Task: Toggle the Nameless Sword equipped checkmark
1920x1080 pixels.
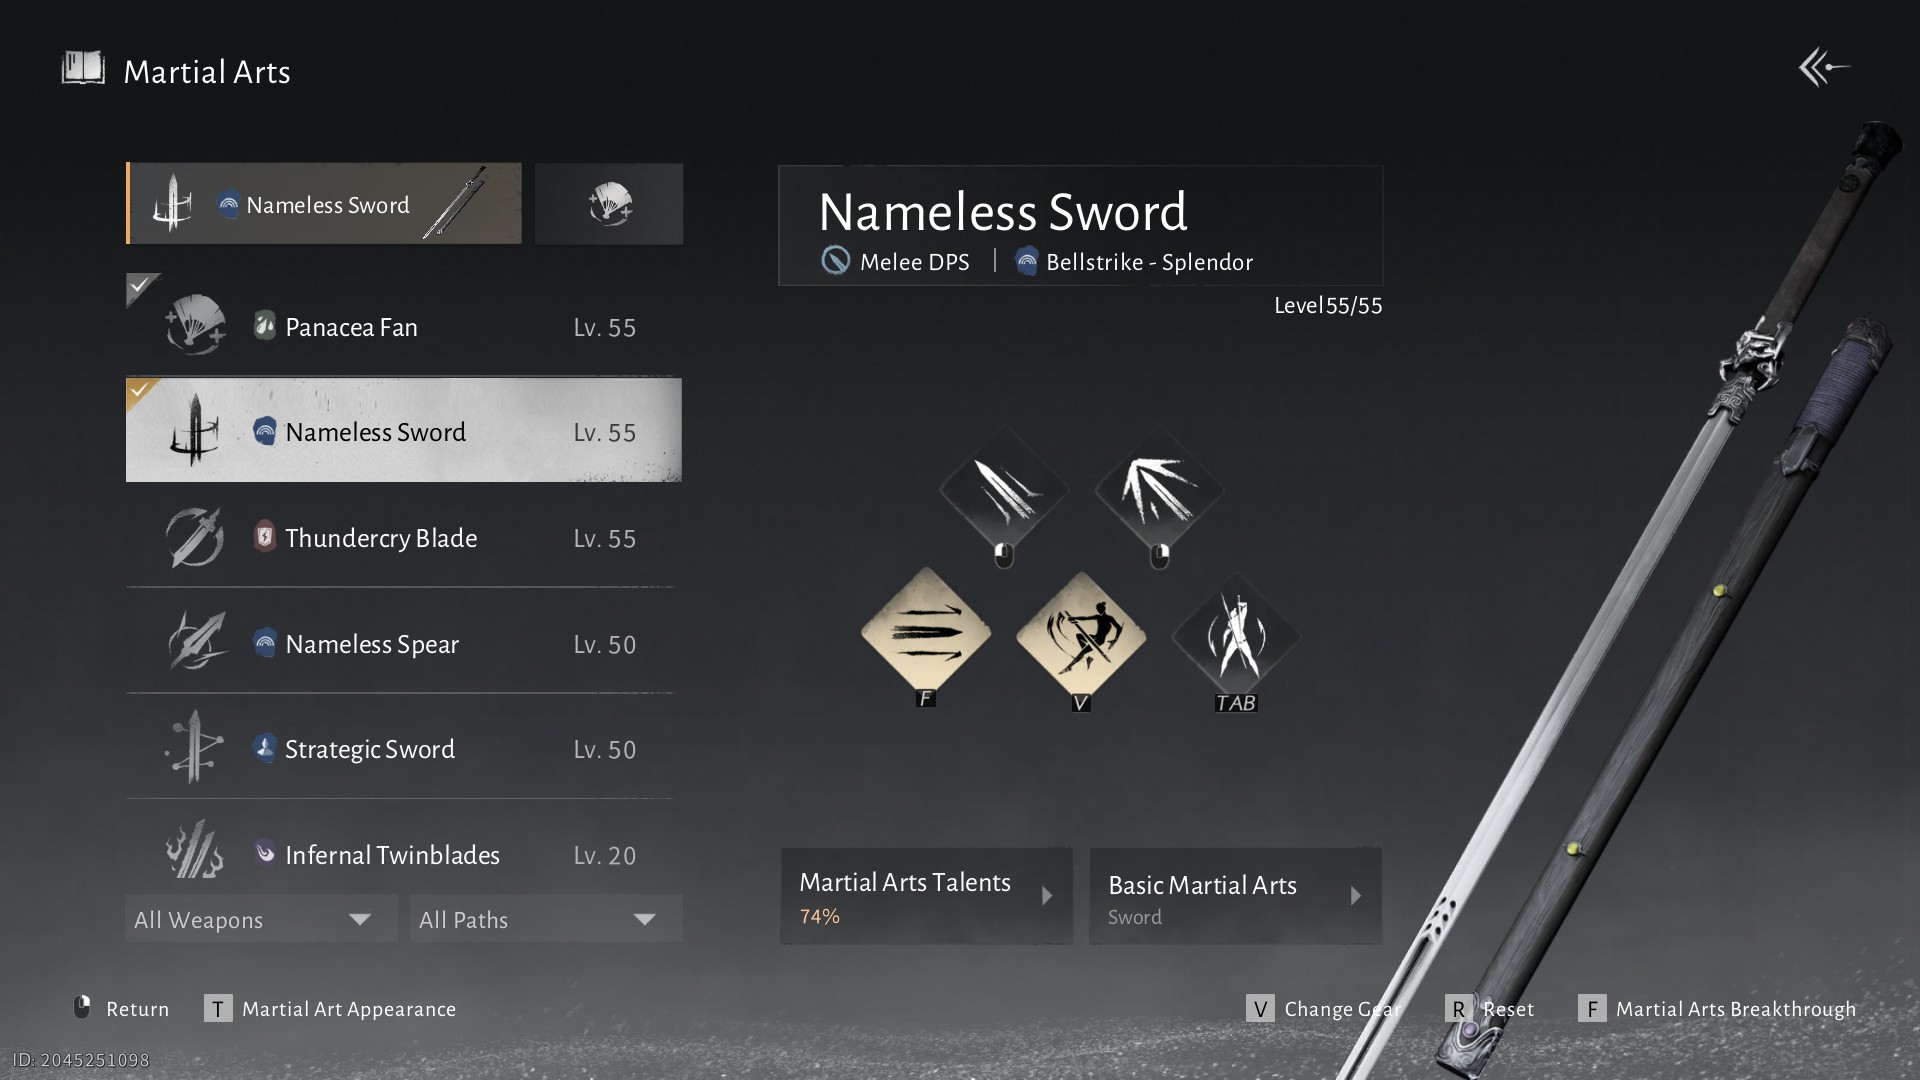Action: pyautogui.click(x=140, y=391)
